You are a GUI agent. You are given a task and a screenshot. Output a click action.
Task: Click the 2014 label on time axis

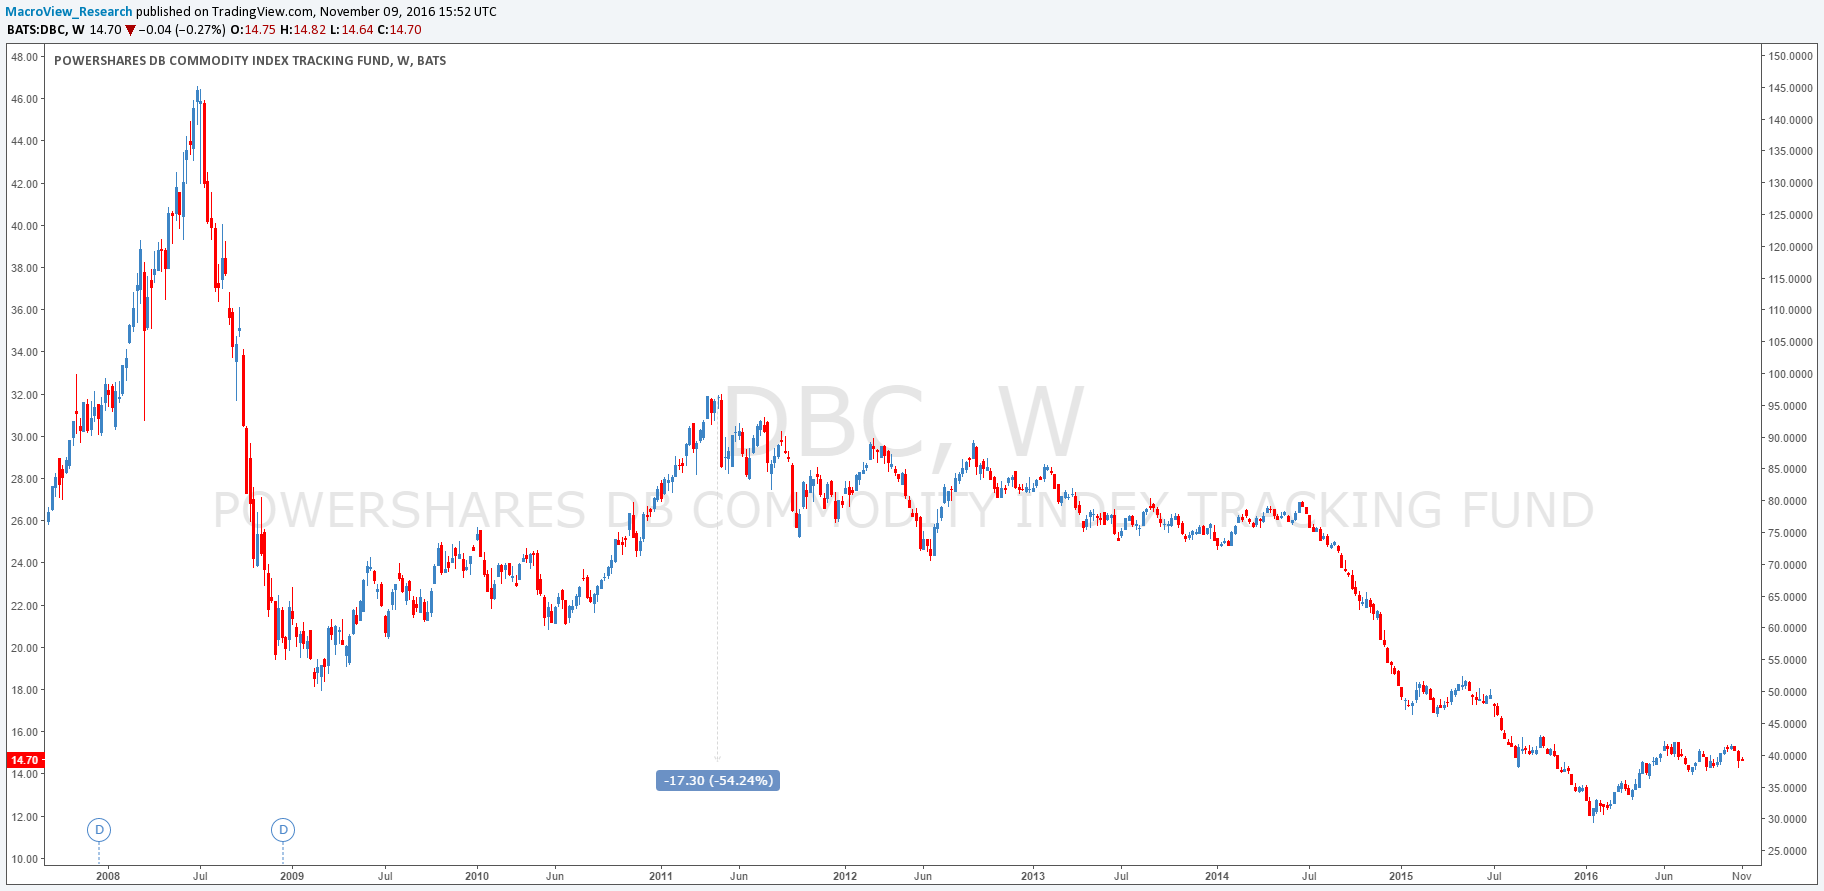click(x=1217, y=876)
